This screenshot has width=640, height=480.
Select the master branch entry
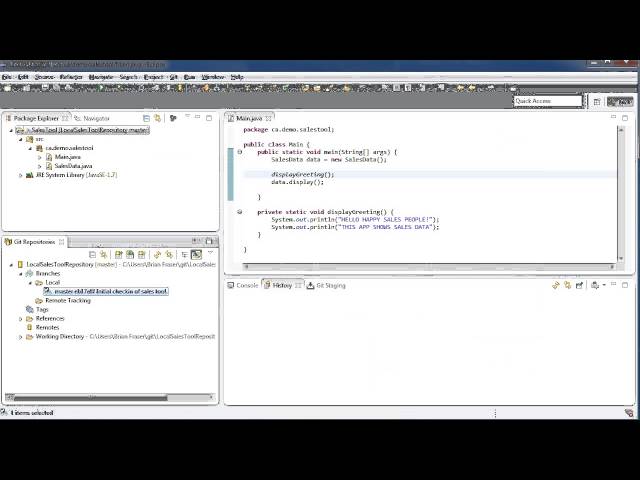106,291
